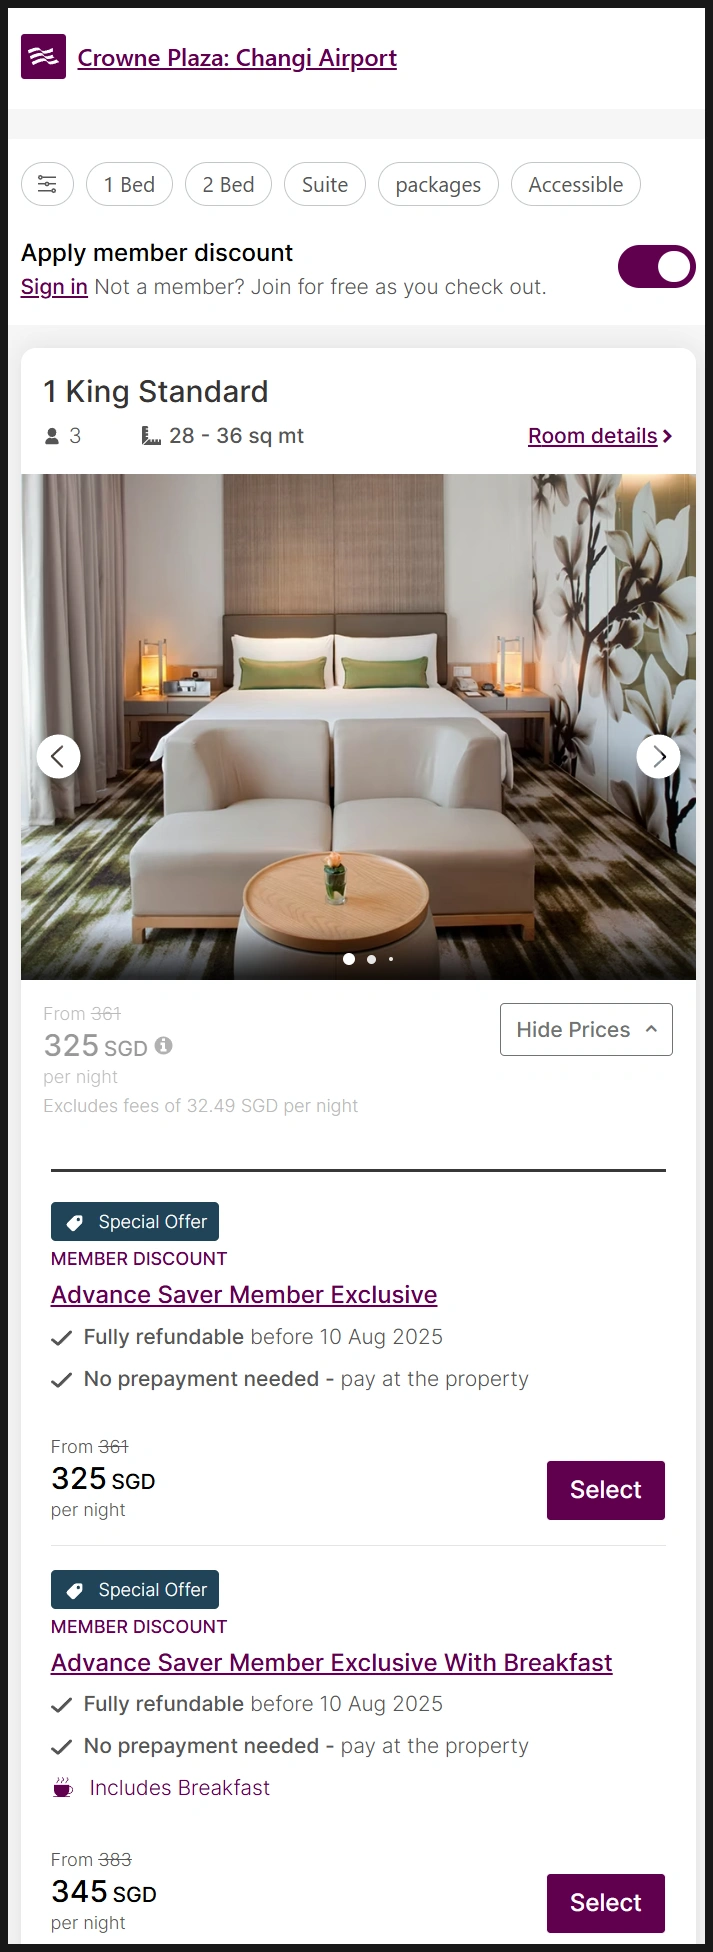
Task: Open the filter sliders icon button
Action: point(47,184)
